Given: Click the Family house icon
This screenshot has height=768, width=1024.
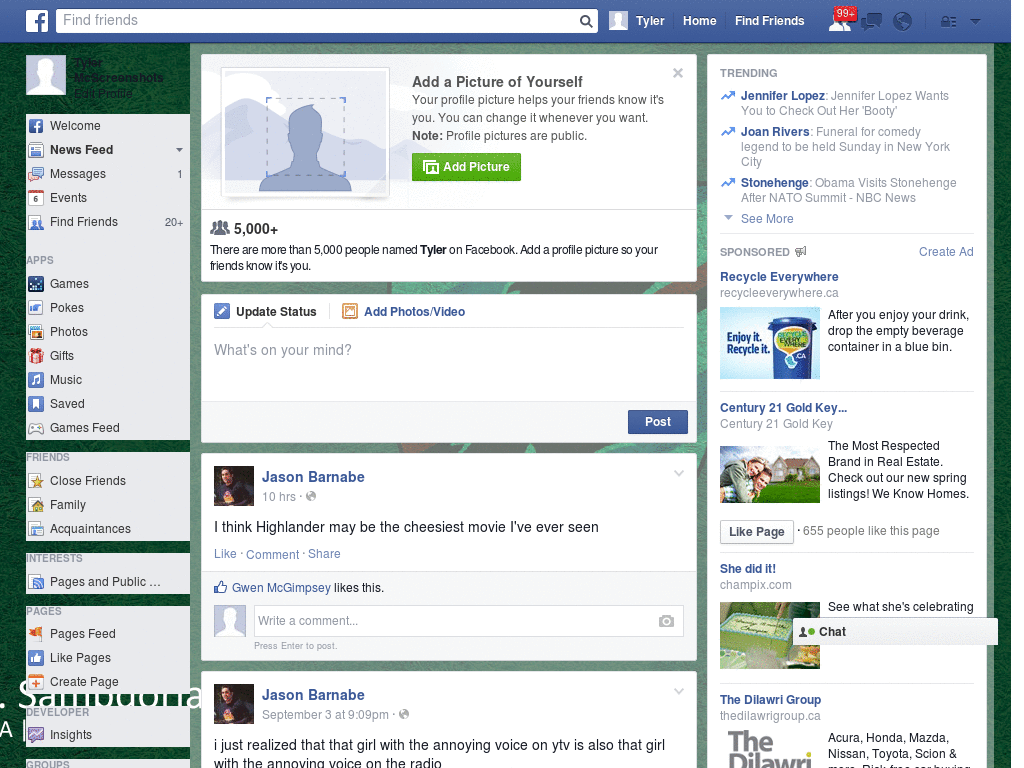Looking at the screenshot, I should (x=36, y=505).
